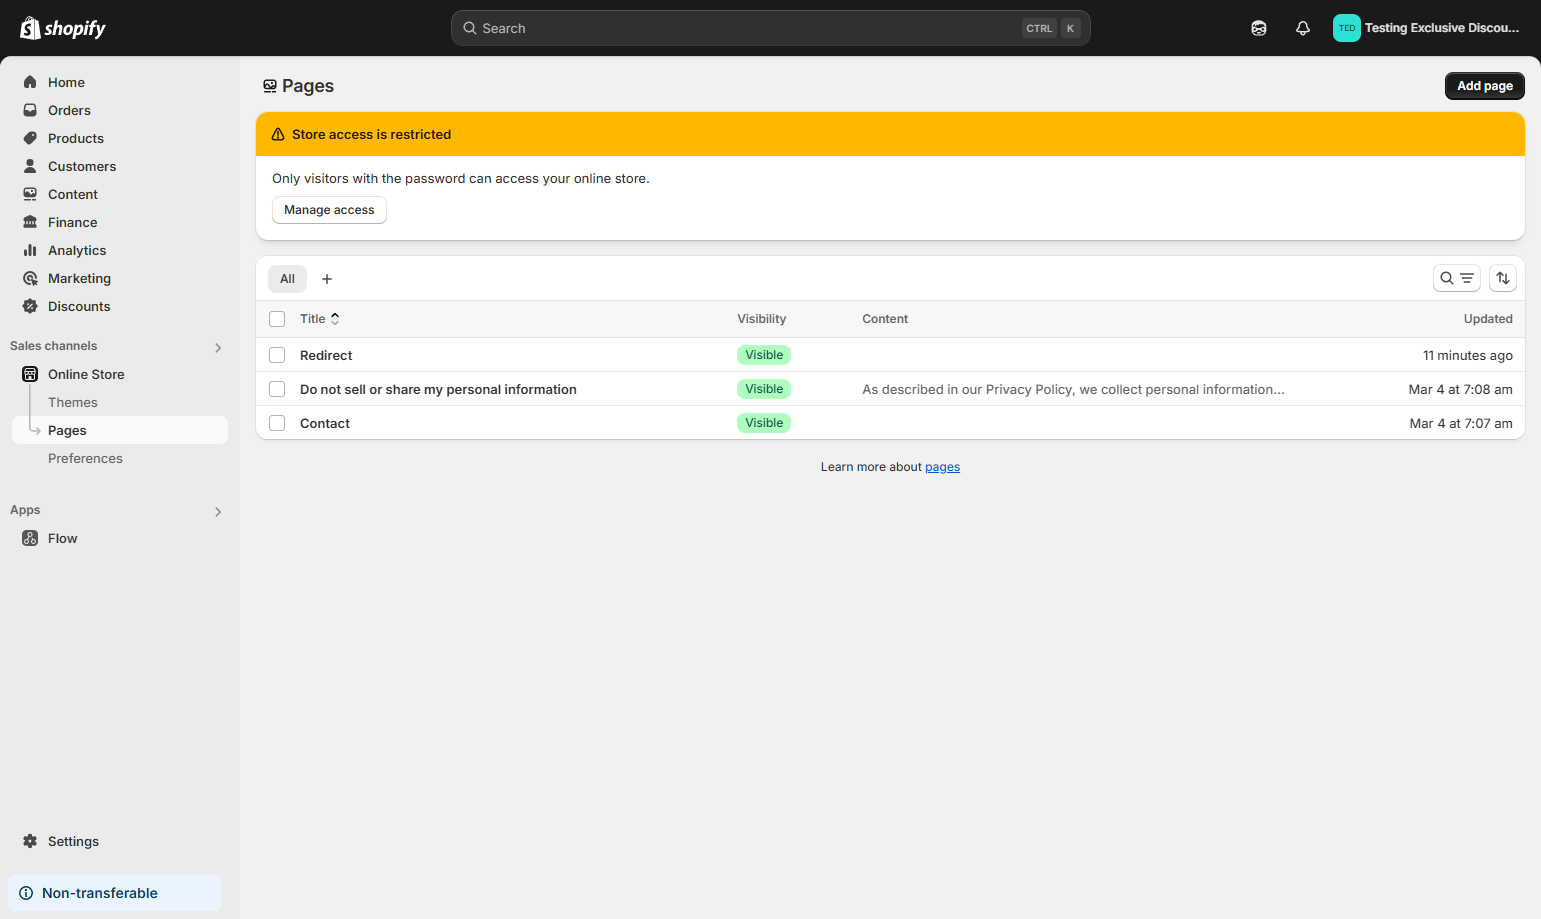Open the Redirect page title

point(326,355)
